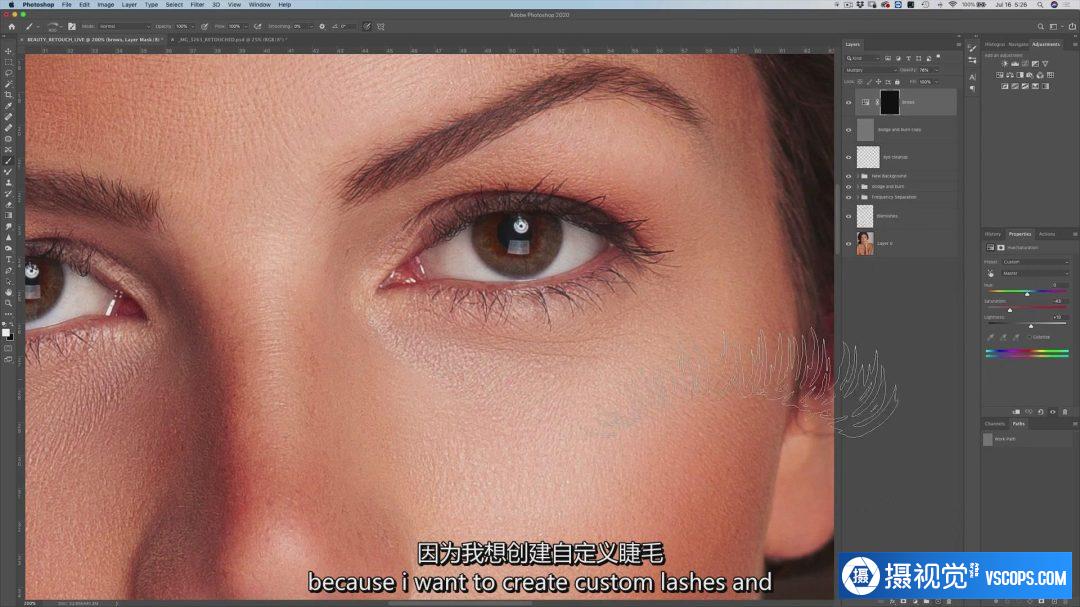The height and width of the screenshot is (607, 1080).
Task: Click the layer mask icon in Properties
Action: point(1001,247)
